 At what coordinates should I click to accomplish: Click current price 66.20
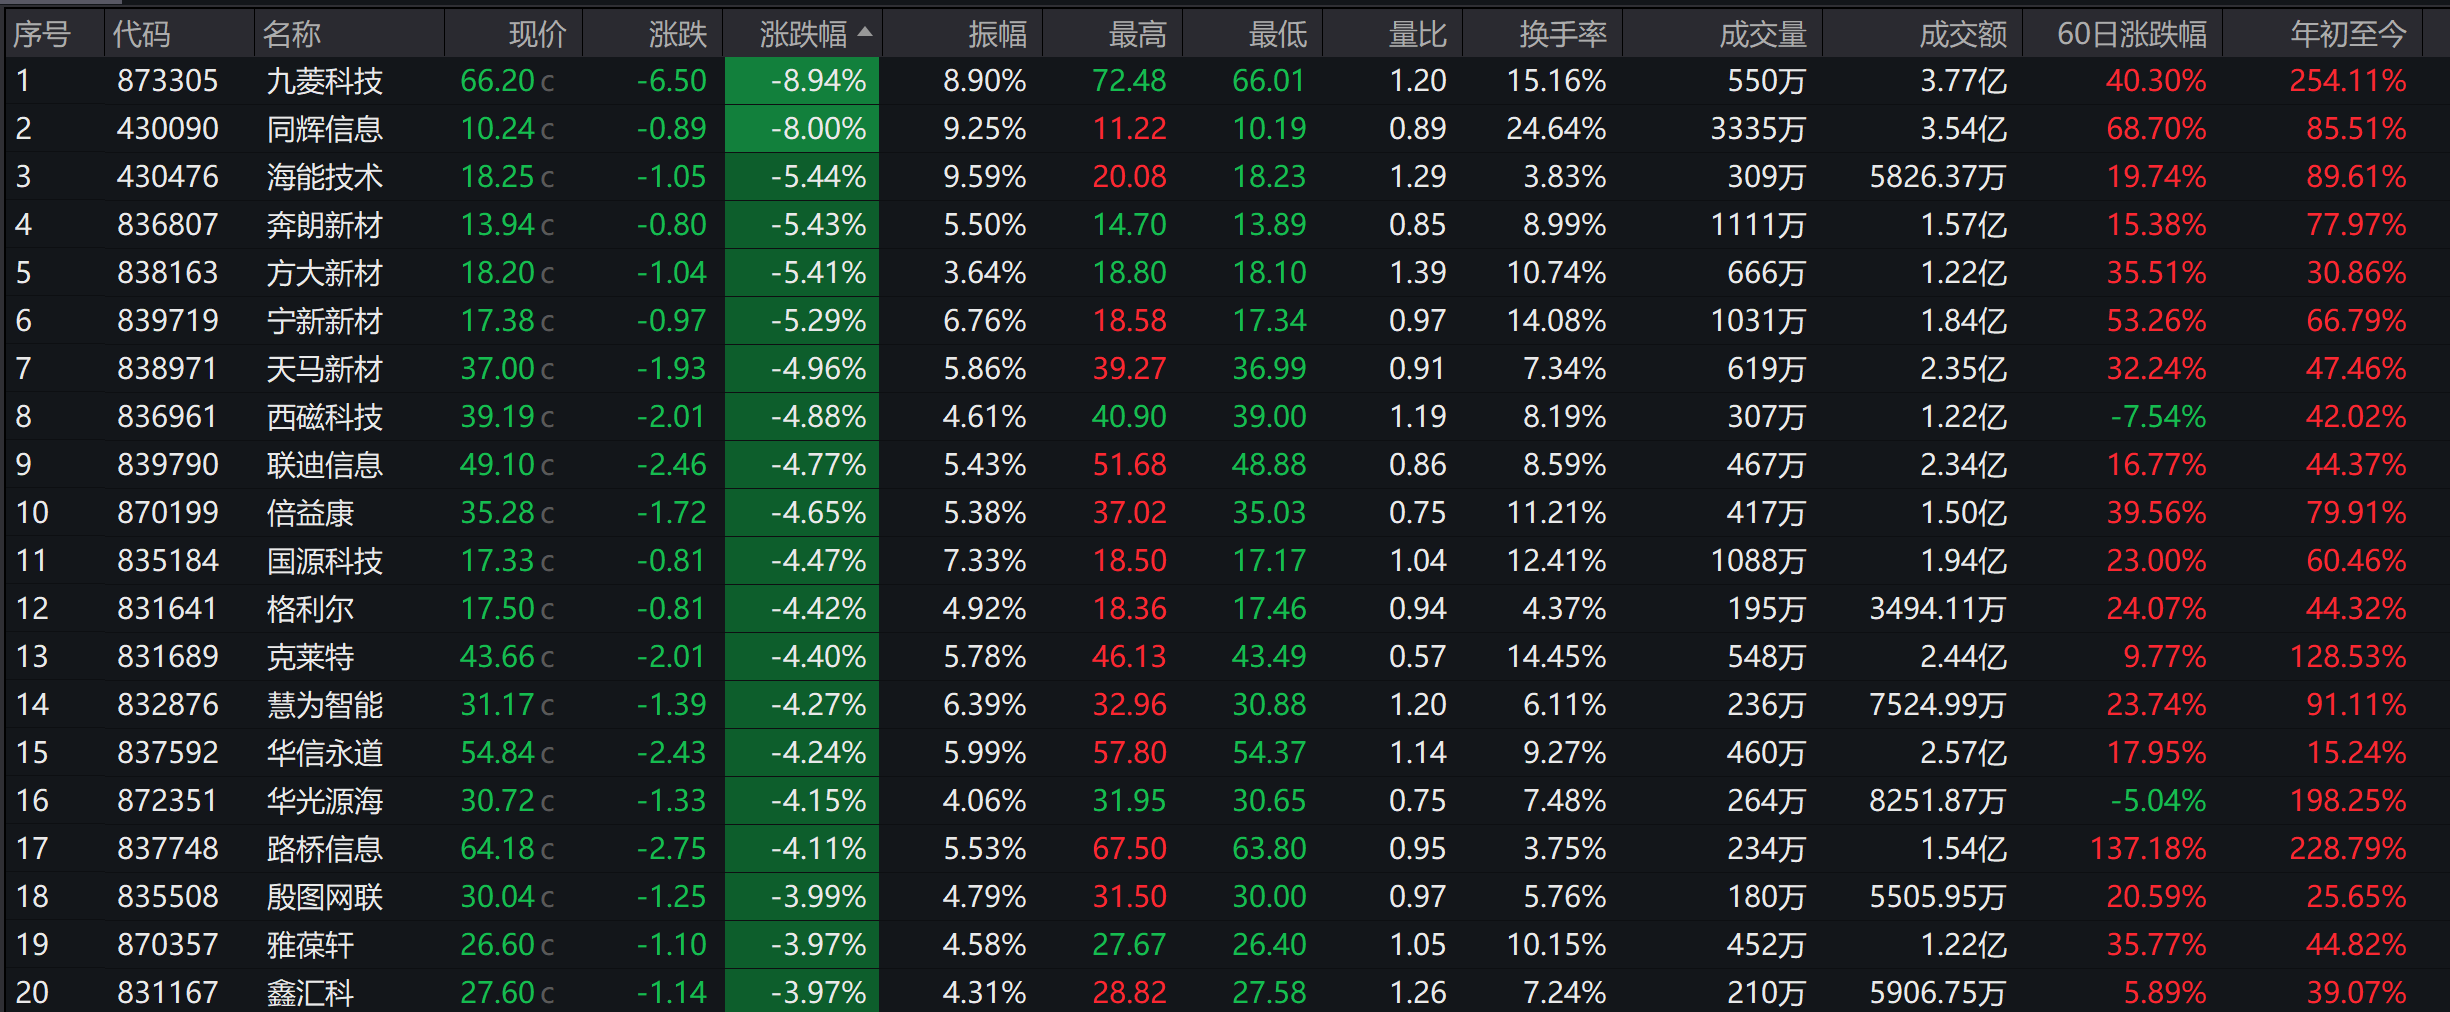(x=496, y=81)
